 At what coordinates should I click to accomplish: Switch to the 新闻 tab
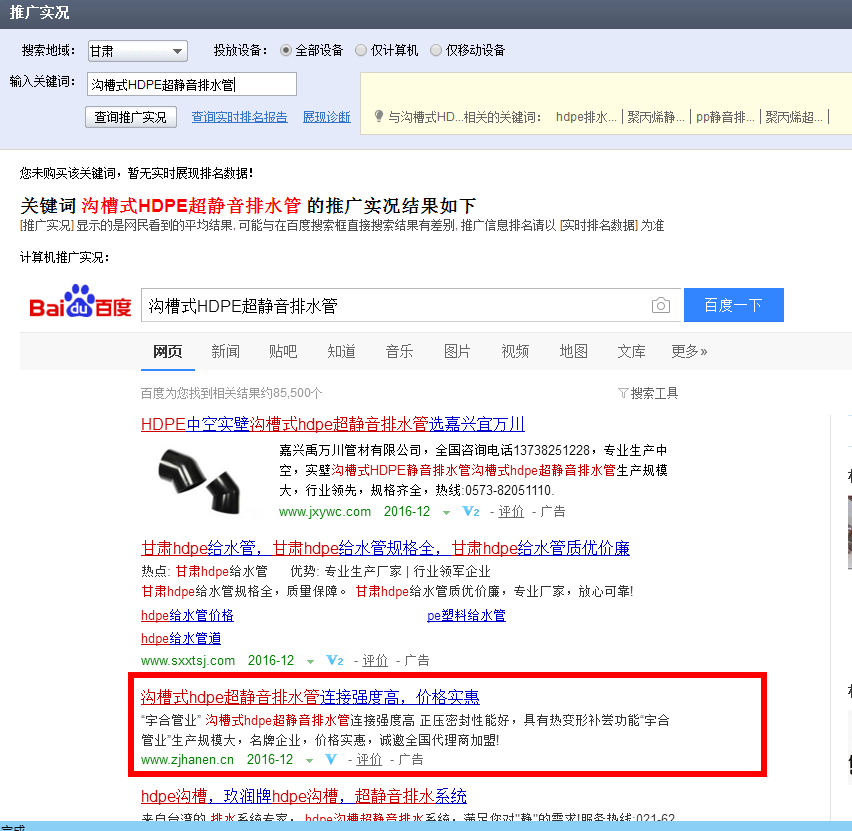[225, 351]
